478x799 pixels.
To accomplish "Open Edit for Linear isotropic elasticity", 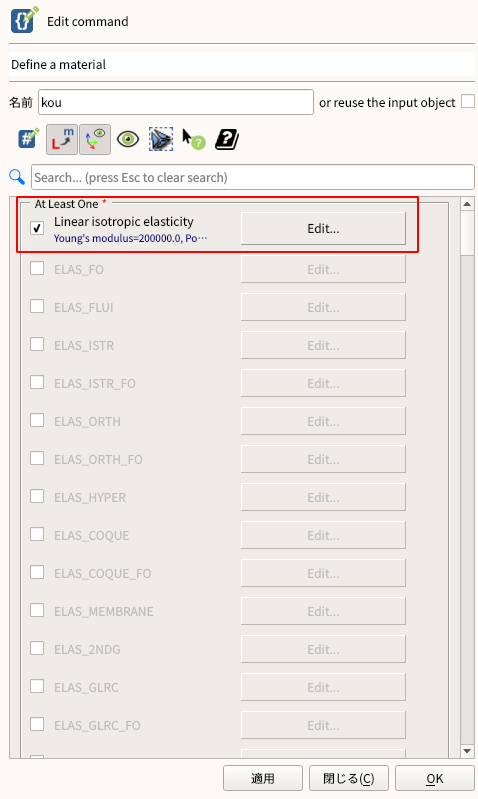I will tap(323, 228).
